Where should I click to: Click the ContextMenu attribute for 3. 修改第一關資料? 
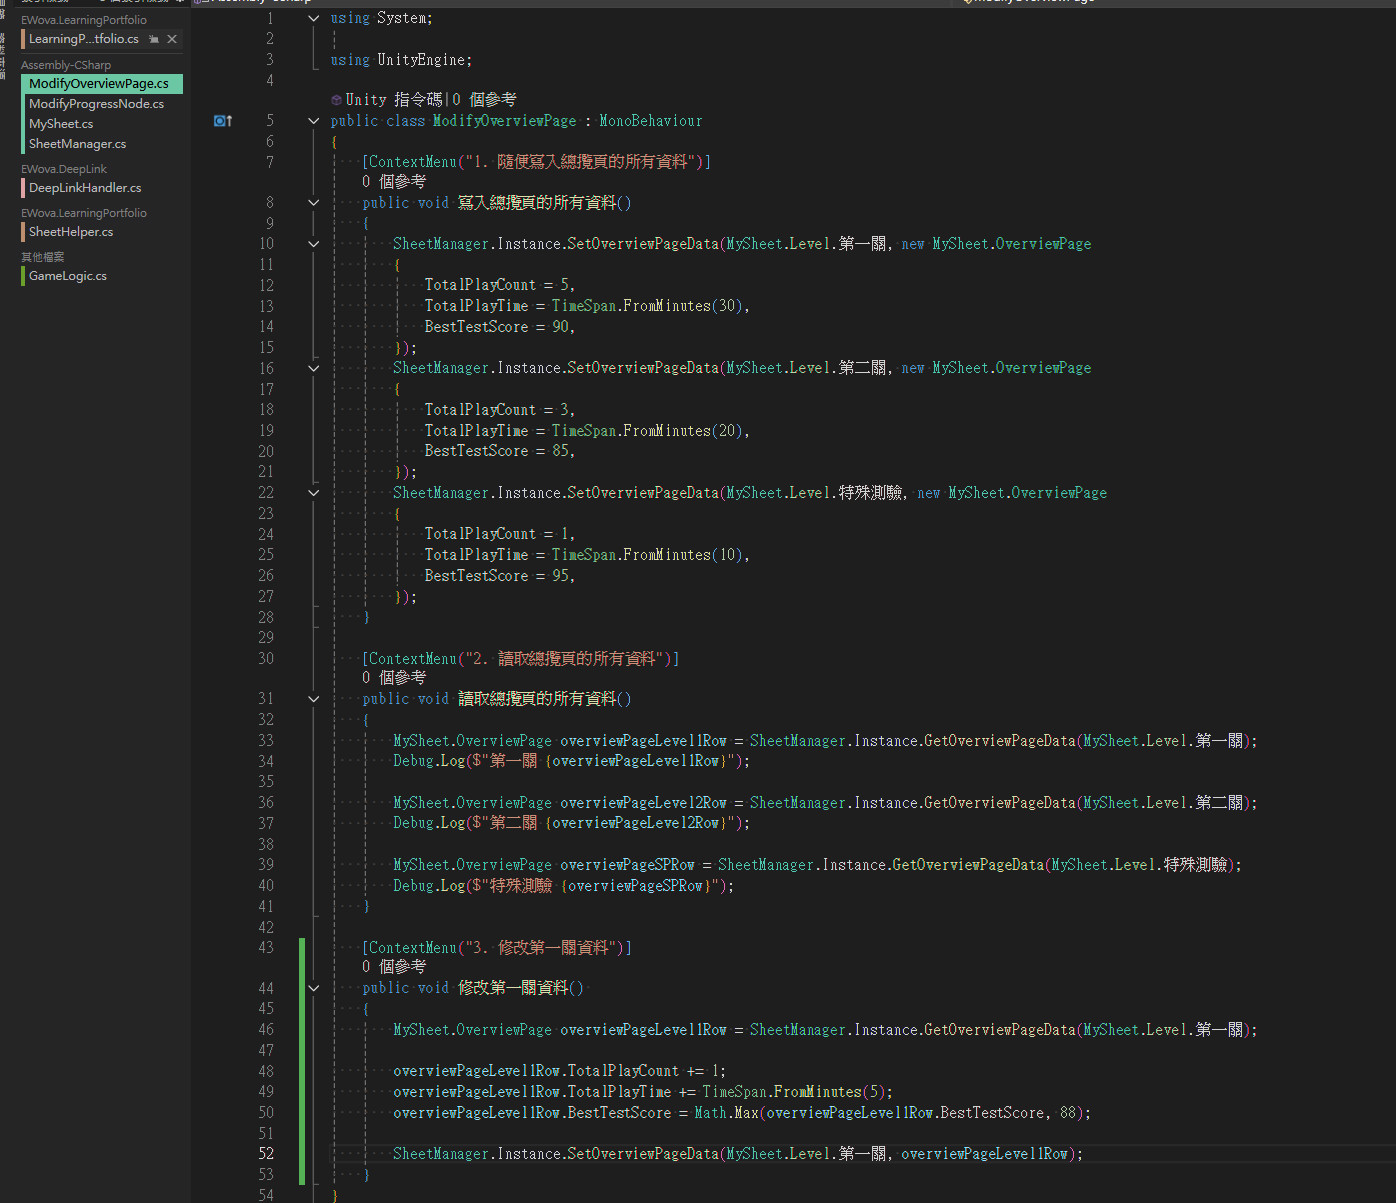coord(496,947)
